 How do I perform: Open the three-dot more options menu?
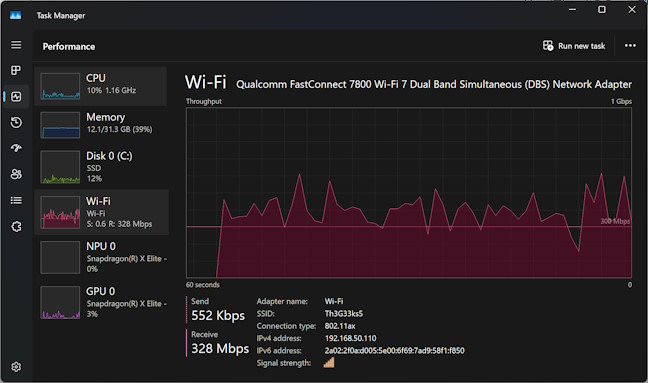pyautogui.click(x=630, y=45)
